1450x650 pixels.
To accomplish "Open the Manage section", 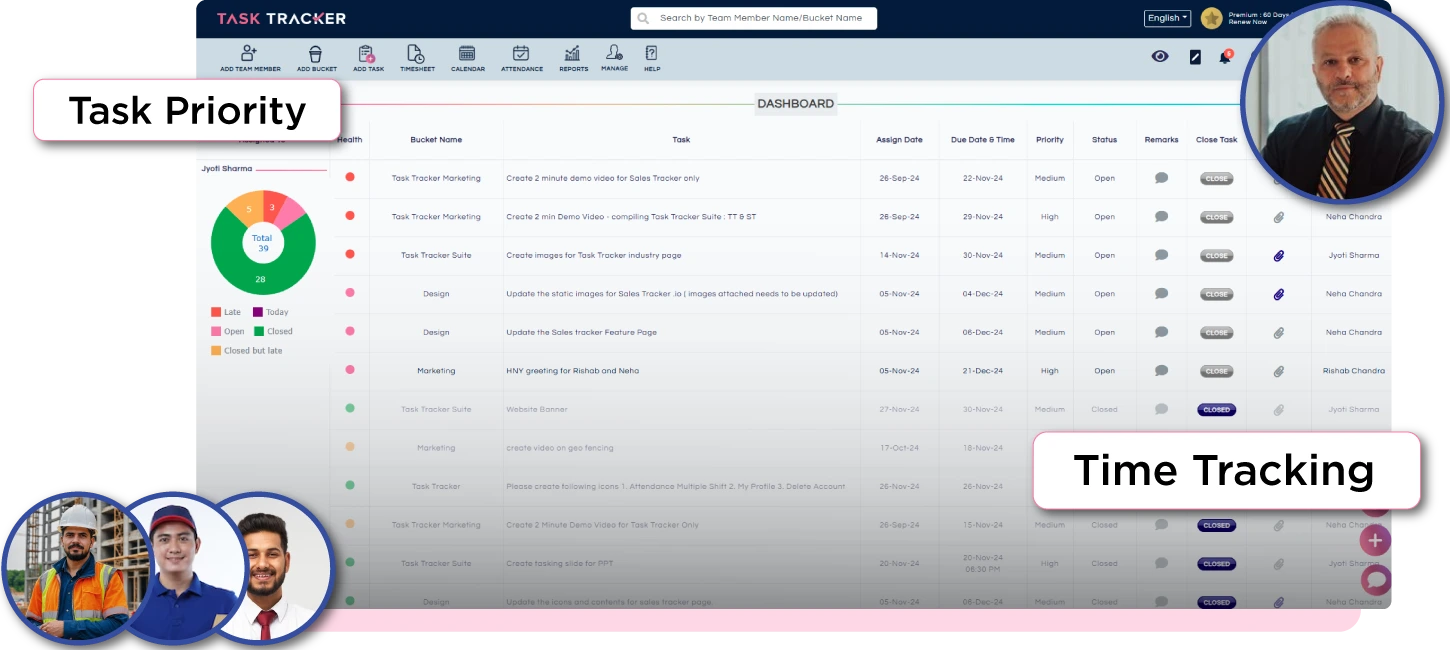I will (x=614, y=58).
